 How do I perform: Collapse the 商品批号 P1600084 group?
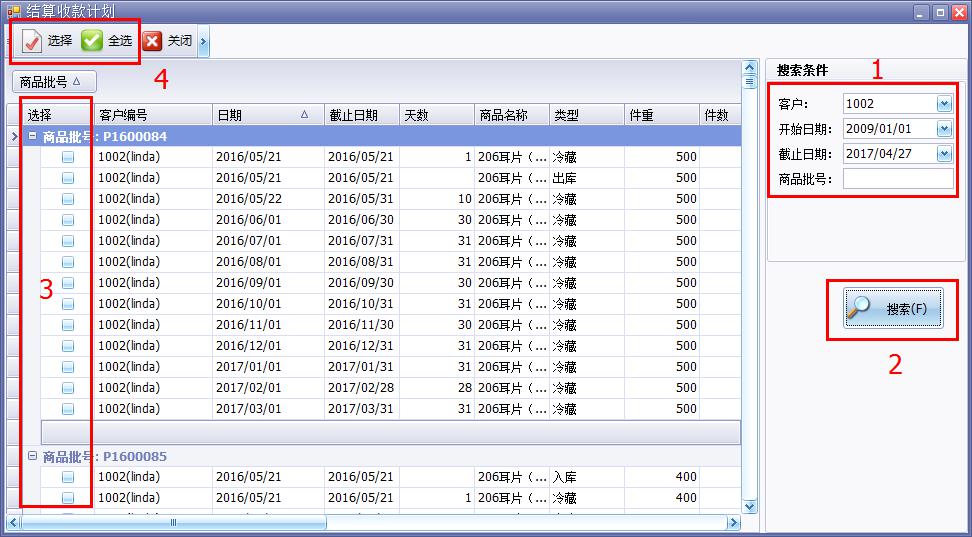[32, 136]
